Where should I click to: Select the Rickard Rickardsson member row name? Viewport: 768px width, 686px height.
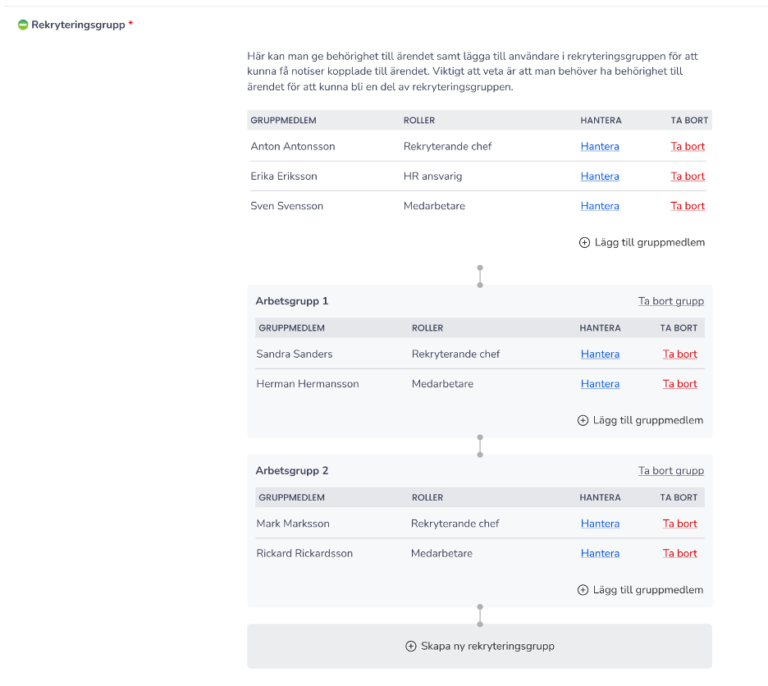tap(304, 554)
